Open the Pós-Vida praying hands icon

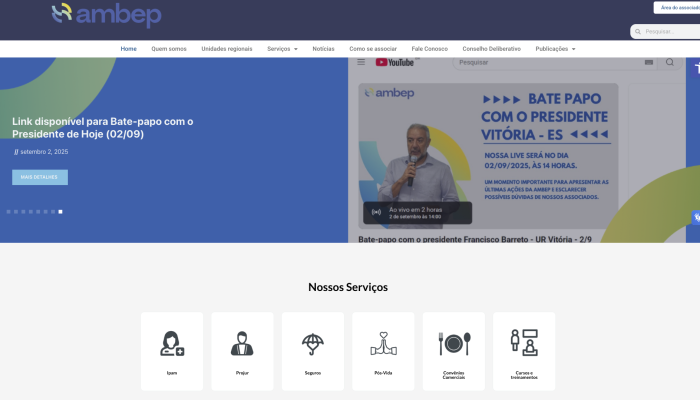point(383,343)
